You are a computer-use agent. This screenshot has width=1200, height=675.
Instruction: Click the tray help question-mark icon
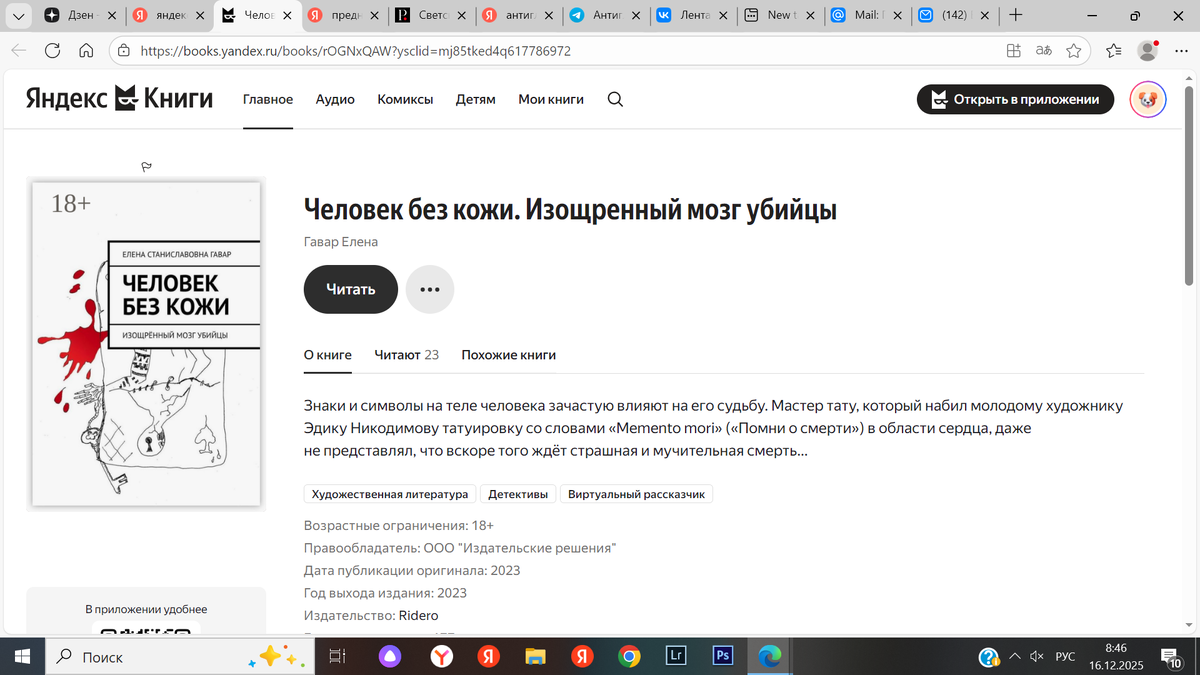(x=989, y=656)
